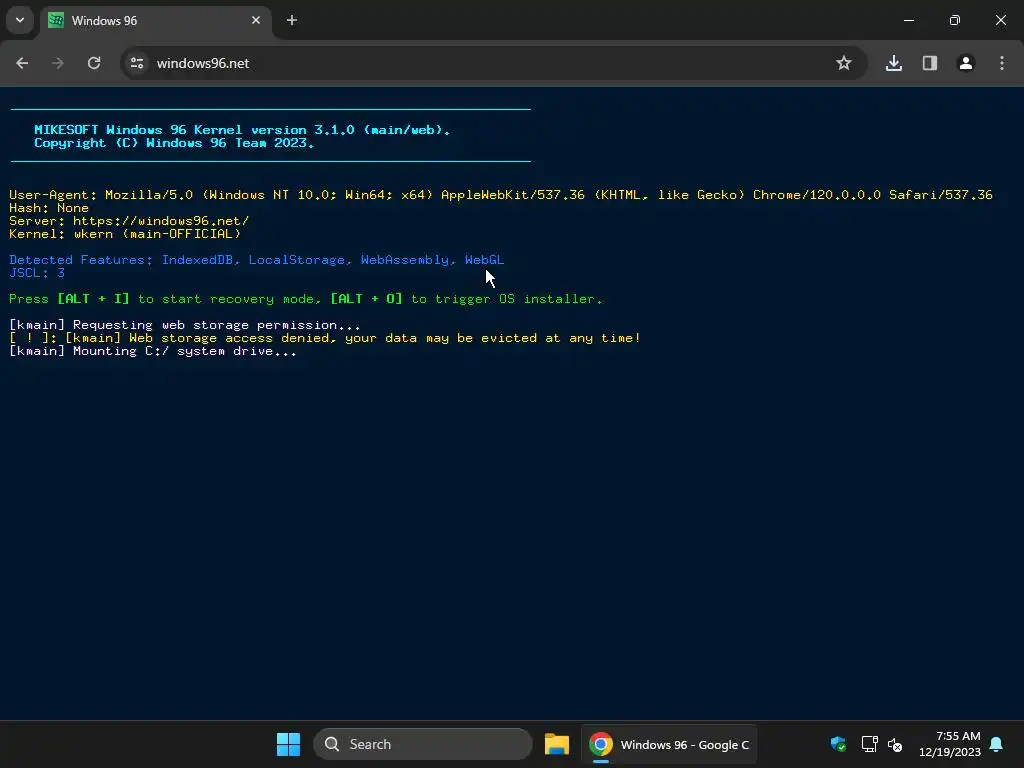Select the Windows 96 - Google Chrome taskbar item
The height and width of the screenshot is (768, 1024).
[x=669, y=744]
